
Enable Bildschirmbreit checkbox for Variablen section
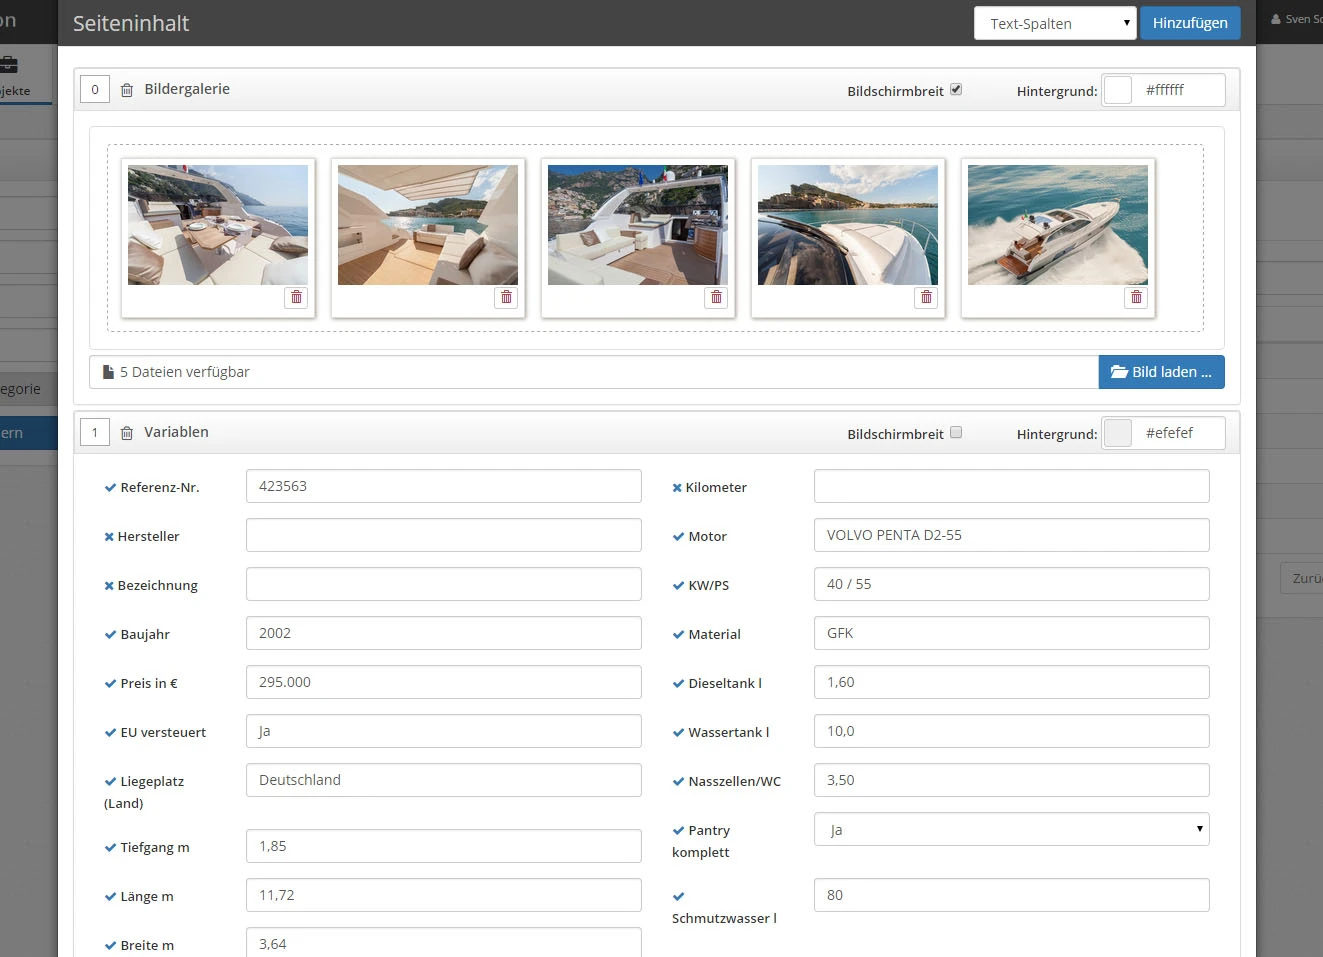[956, 432]
